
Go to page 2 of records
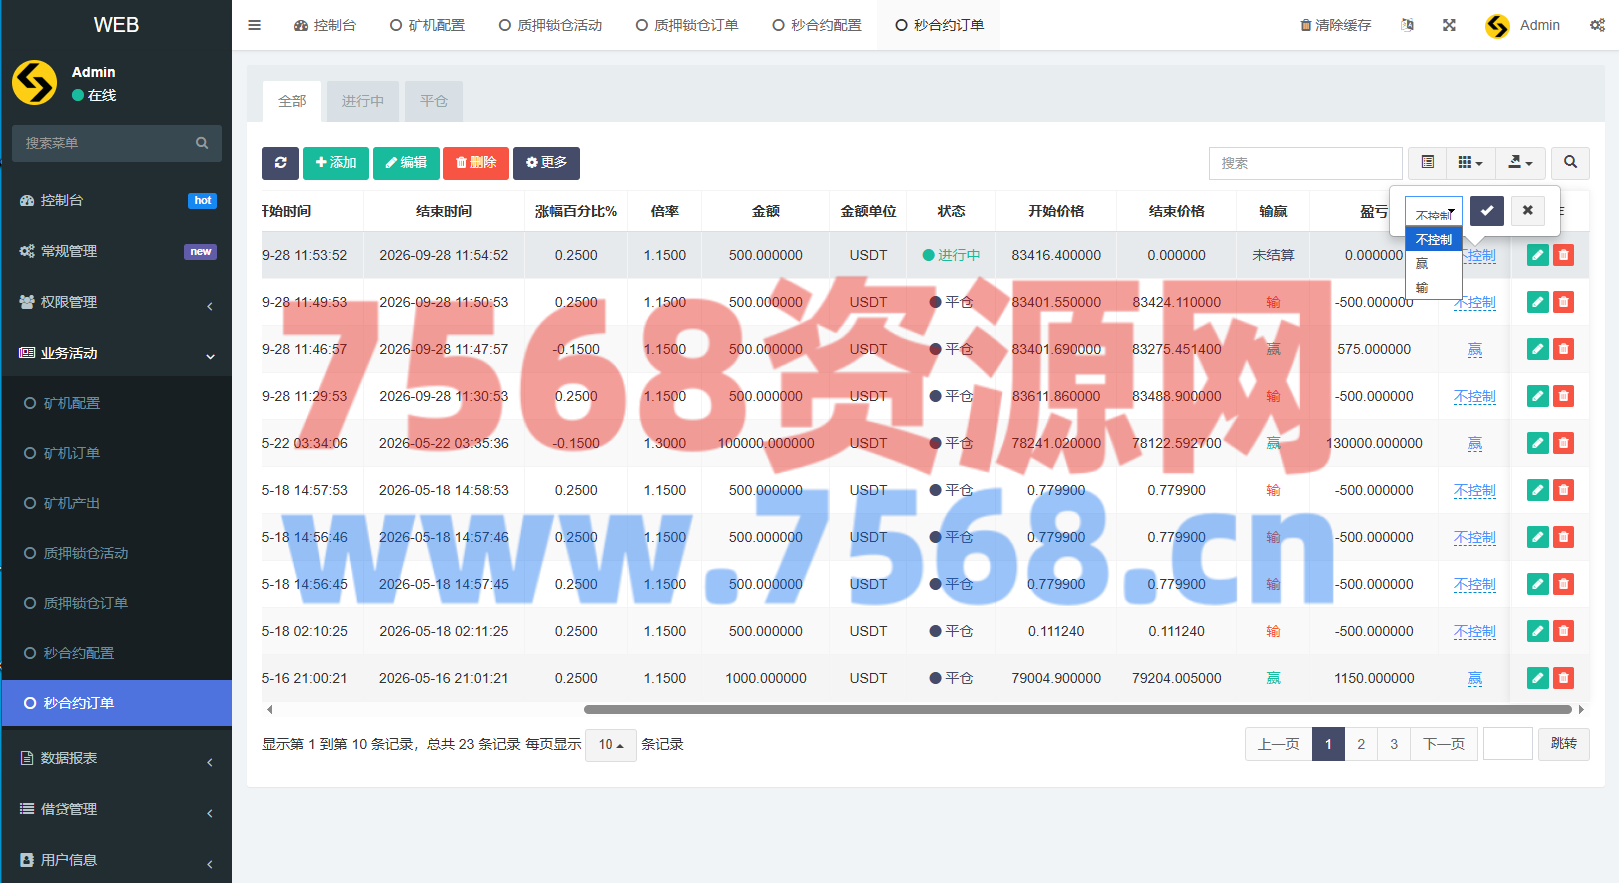tap(1361, 744)
